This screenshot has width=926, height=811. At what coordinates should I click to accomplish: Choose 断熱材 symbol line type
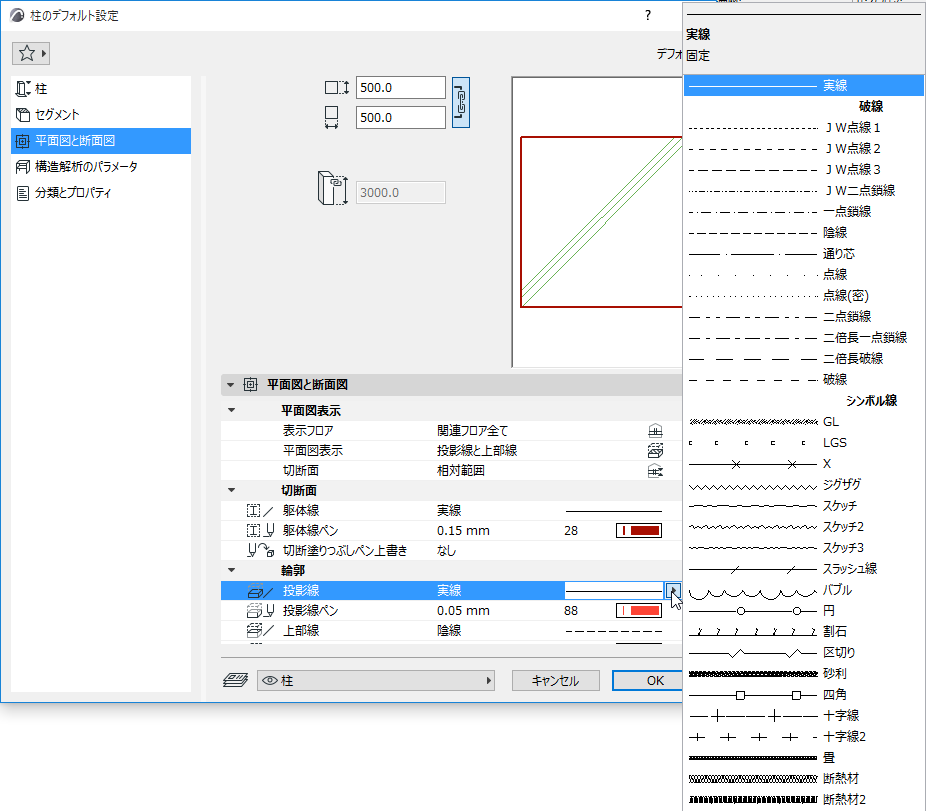click(803, 779)
